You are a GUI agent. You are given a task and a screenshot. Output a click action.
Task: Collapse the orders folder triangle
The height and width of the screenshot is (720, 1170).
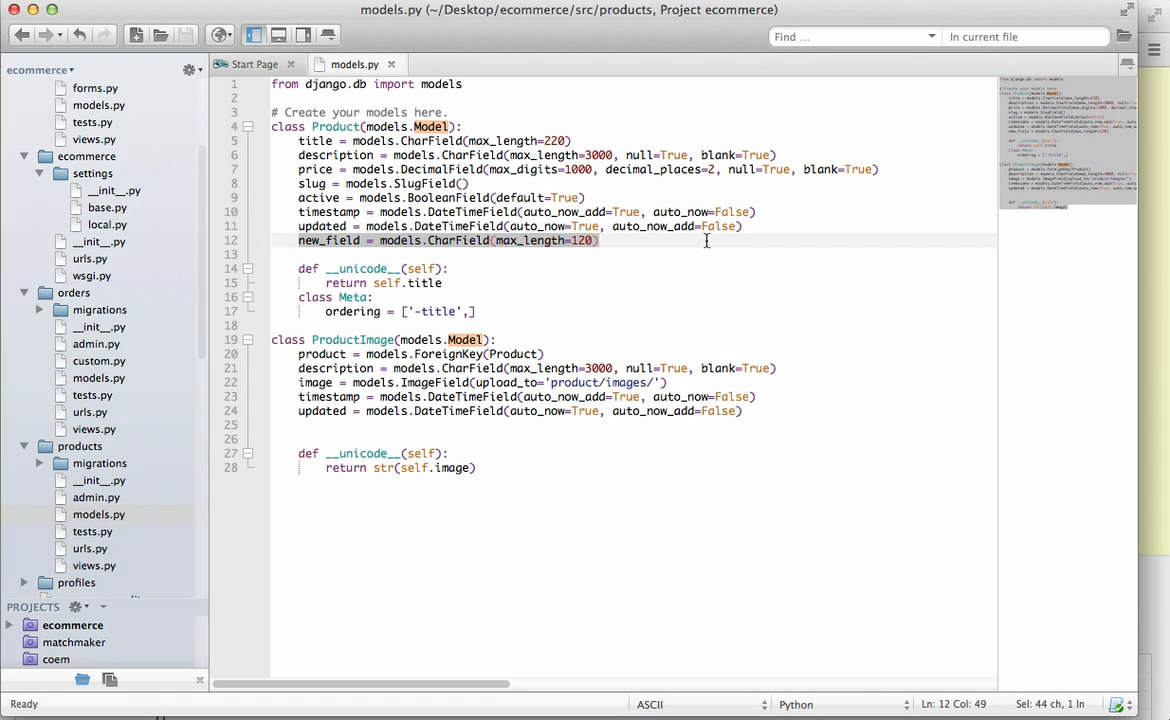24,292
